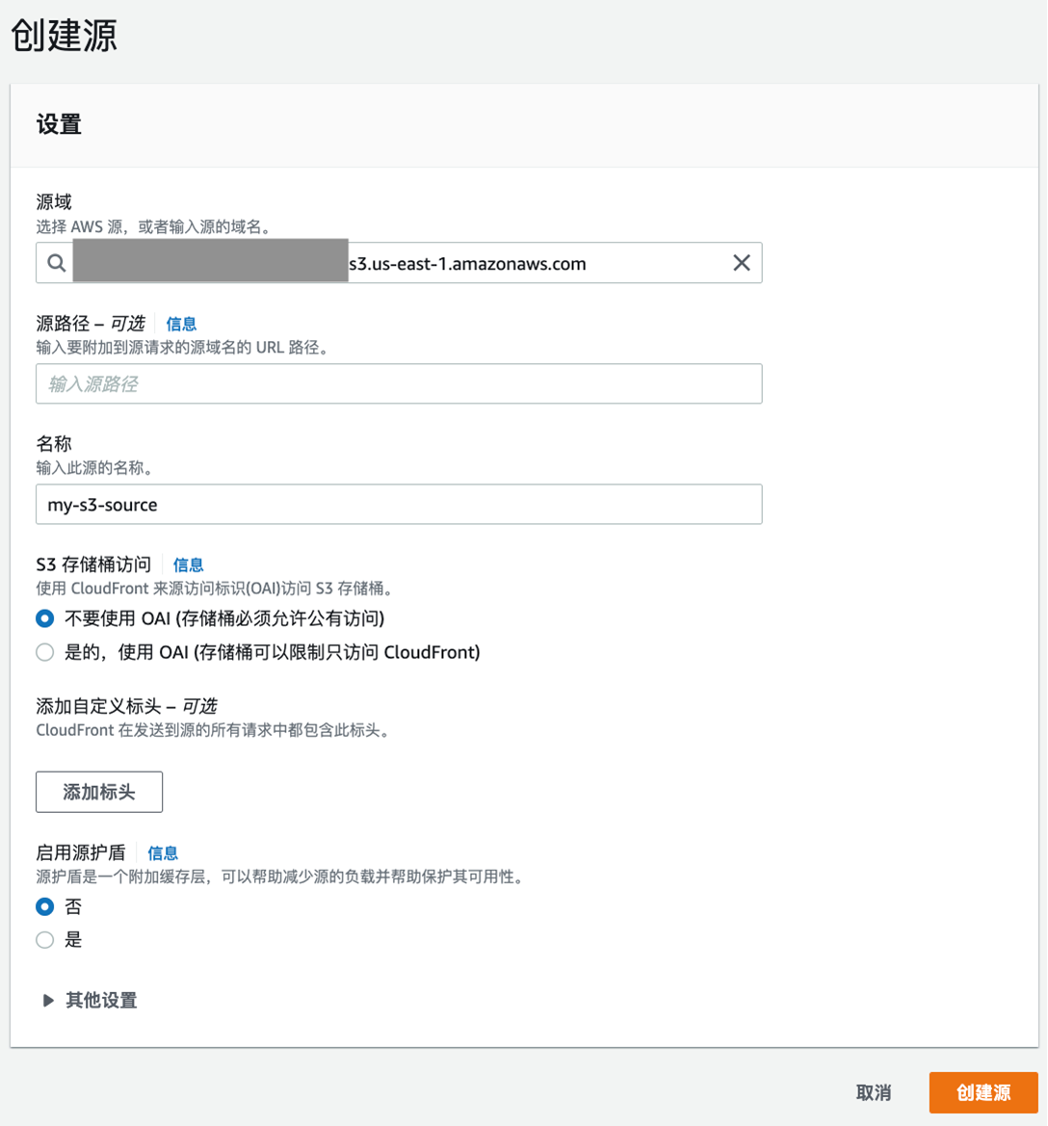Click the 源路径 input field
Viewport: 1048px width, 1126px height.
(400, 384)
